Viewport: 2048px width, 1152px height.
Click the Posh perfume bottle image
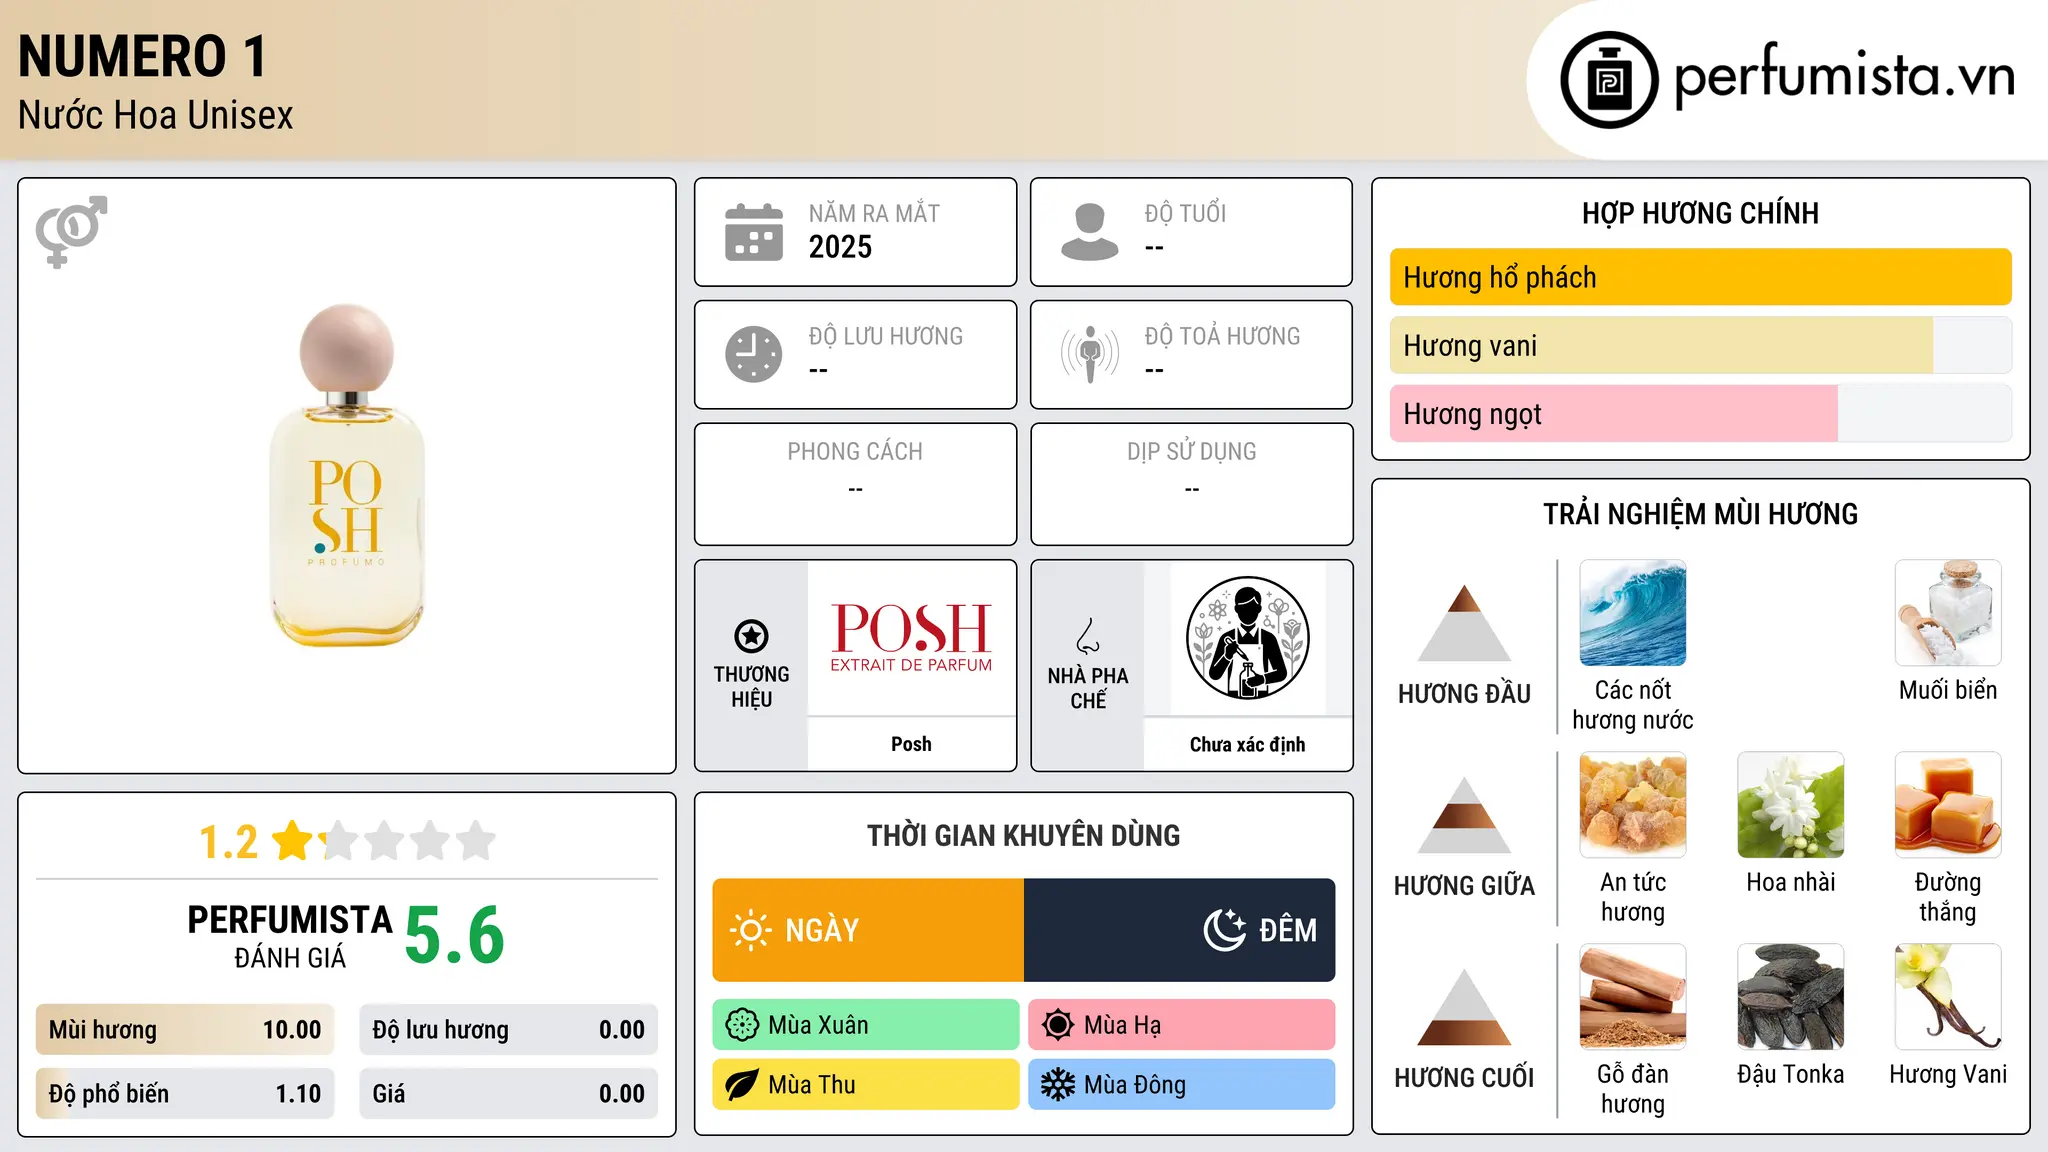tap(347, 475)
